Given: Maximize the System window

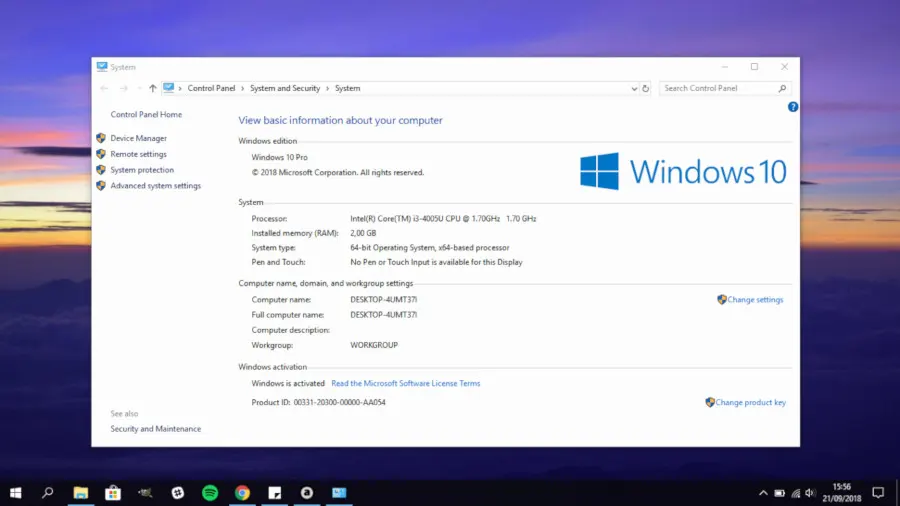Looking at the screenshot, I should click(x=754, y=67).
